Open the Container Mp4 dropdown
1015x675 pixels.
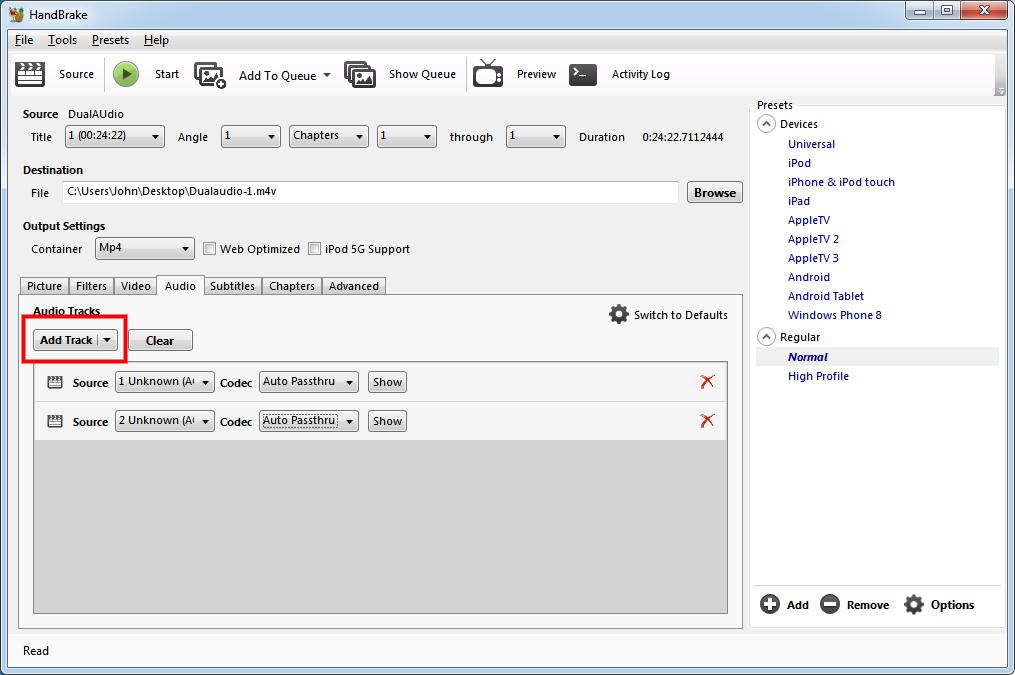coord(145,248)
